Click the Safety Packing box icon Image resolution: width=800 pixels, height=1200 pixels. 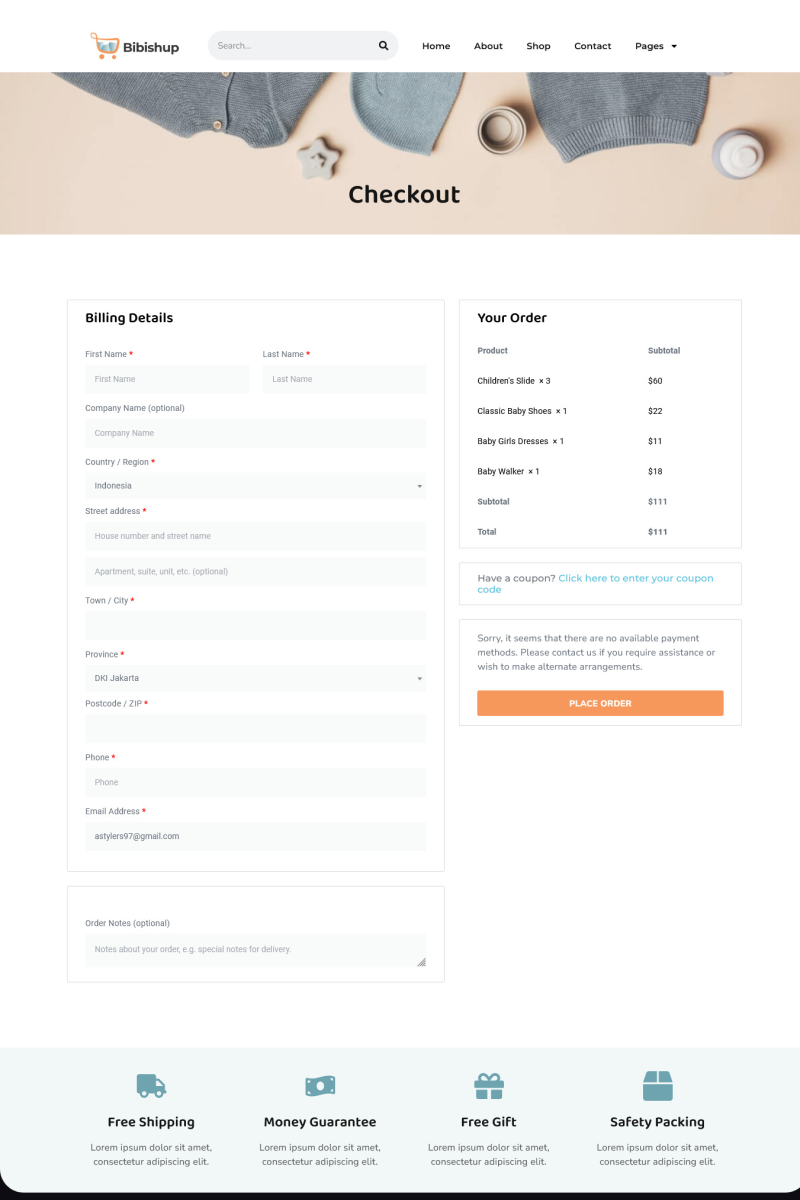(x=657, y=1085)
